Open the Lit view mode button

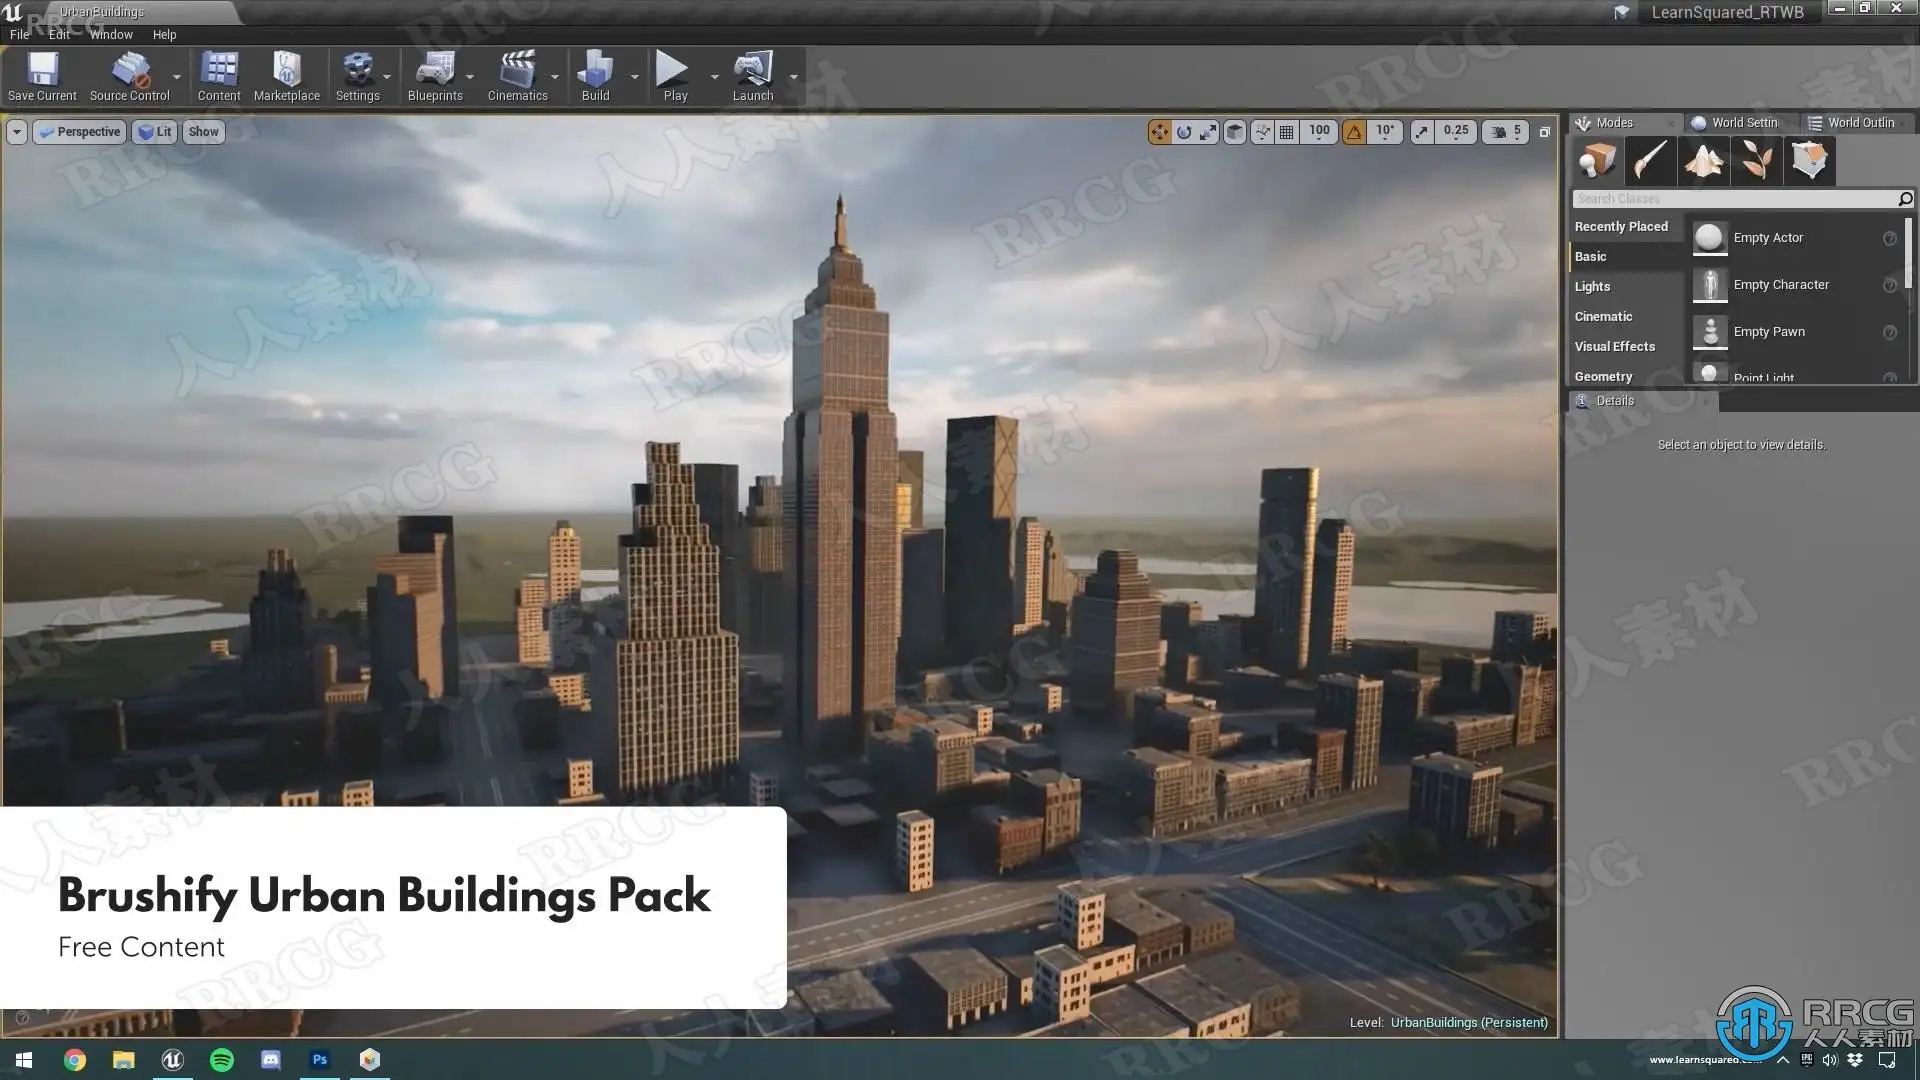155,132
